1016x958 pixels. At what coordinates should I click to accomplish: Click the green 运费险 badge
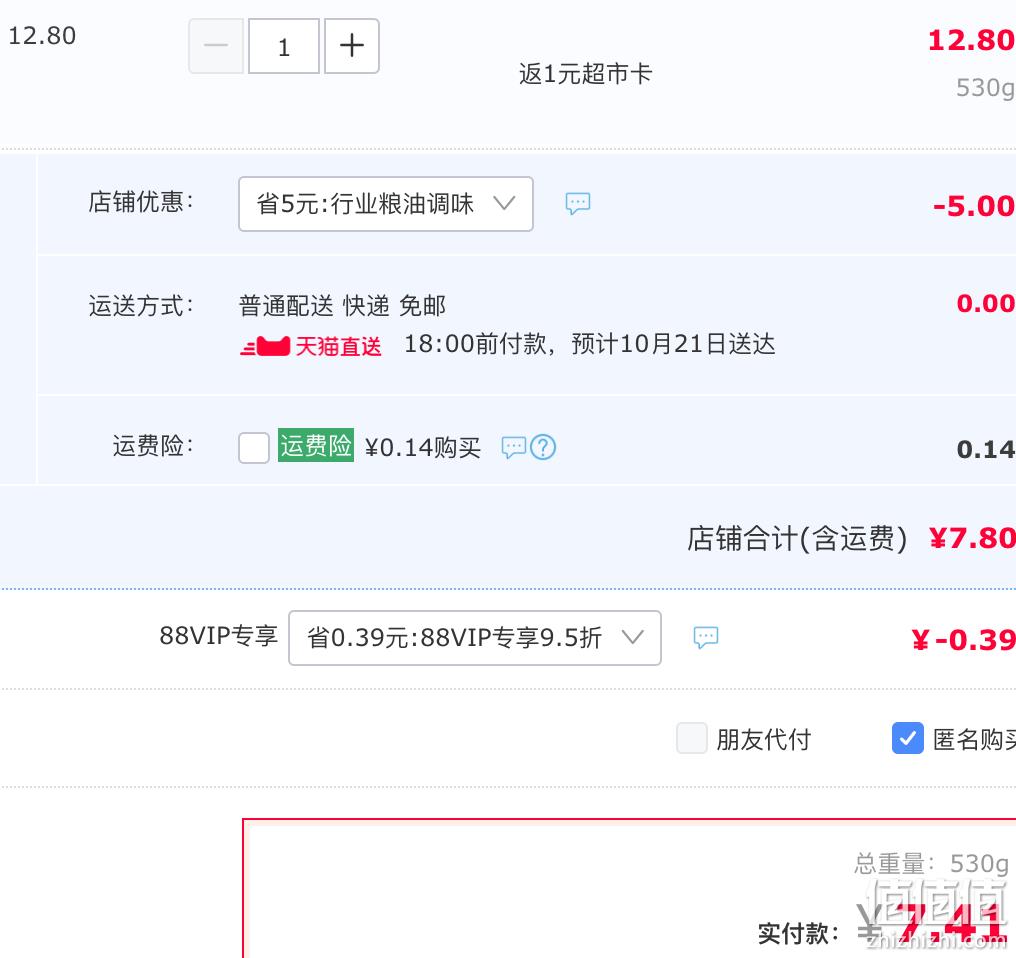pos(316,445)
